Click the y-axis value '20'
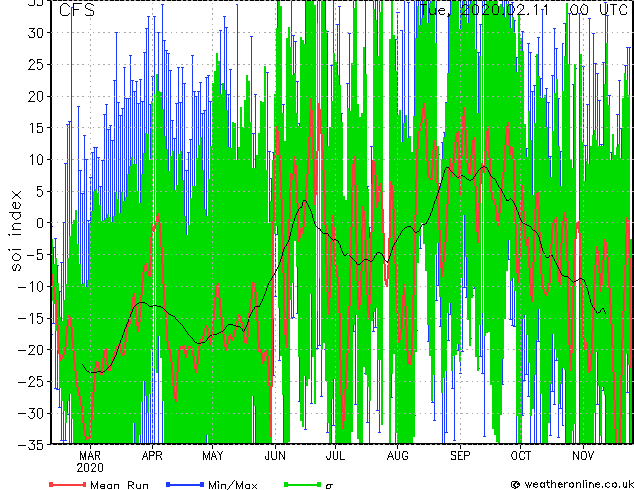This screenshot has height=490, width=634. pos(35,96)
